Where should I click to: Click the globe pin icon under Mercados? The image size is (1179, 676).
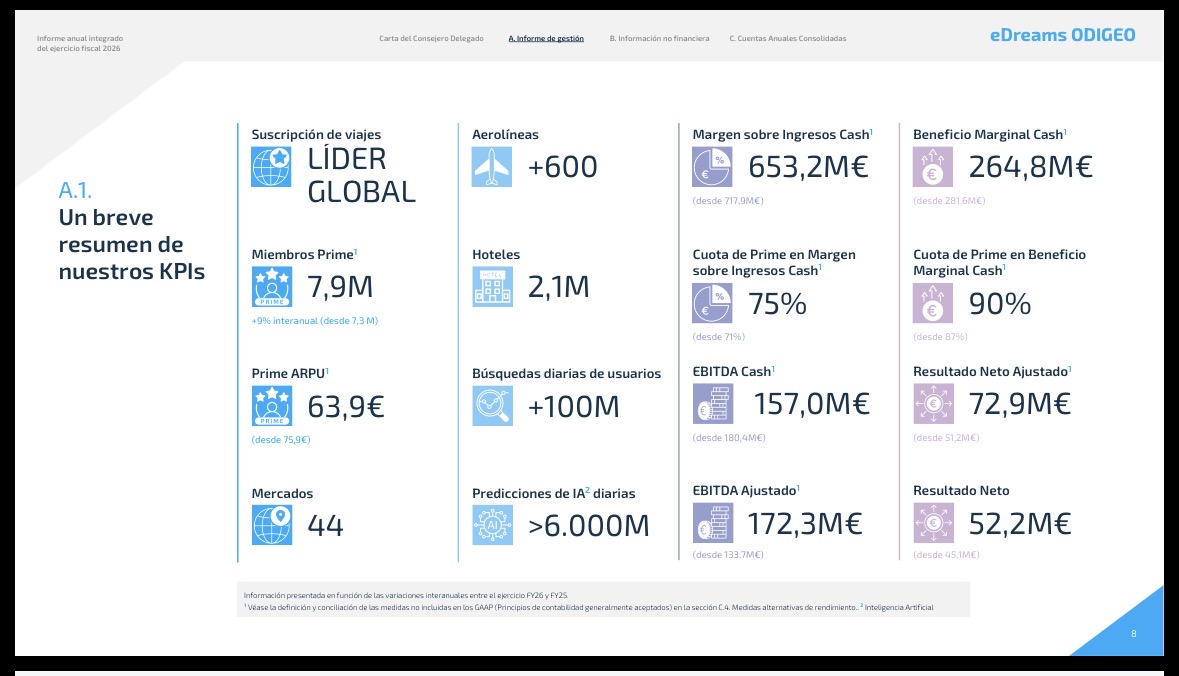pos(271,525)
